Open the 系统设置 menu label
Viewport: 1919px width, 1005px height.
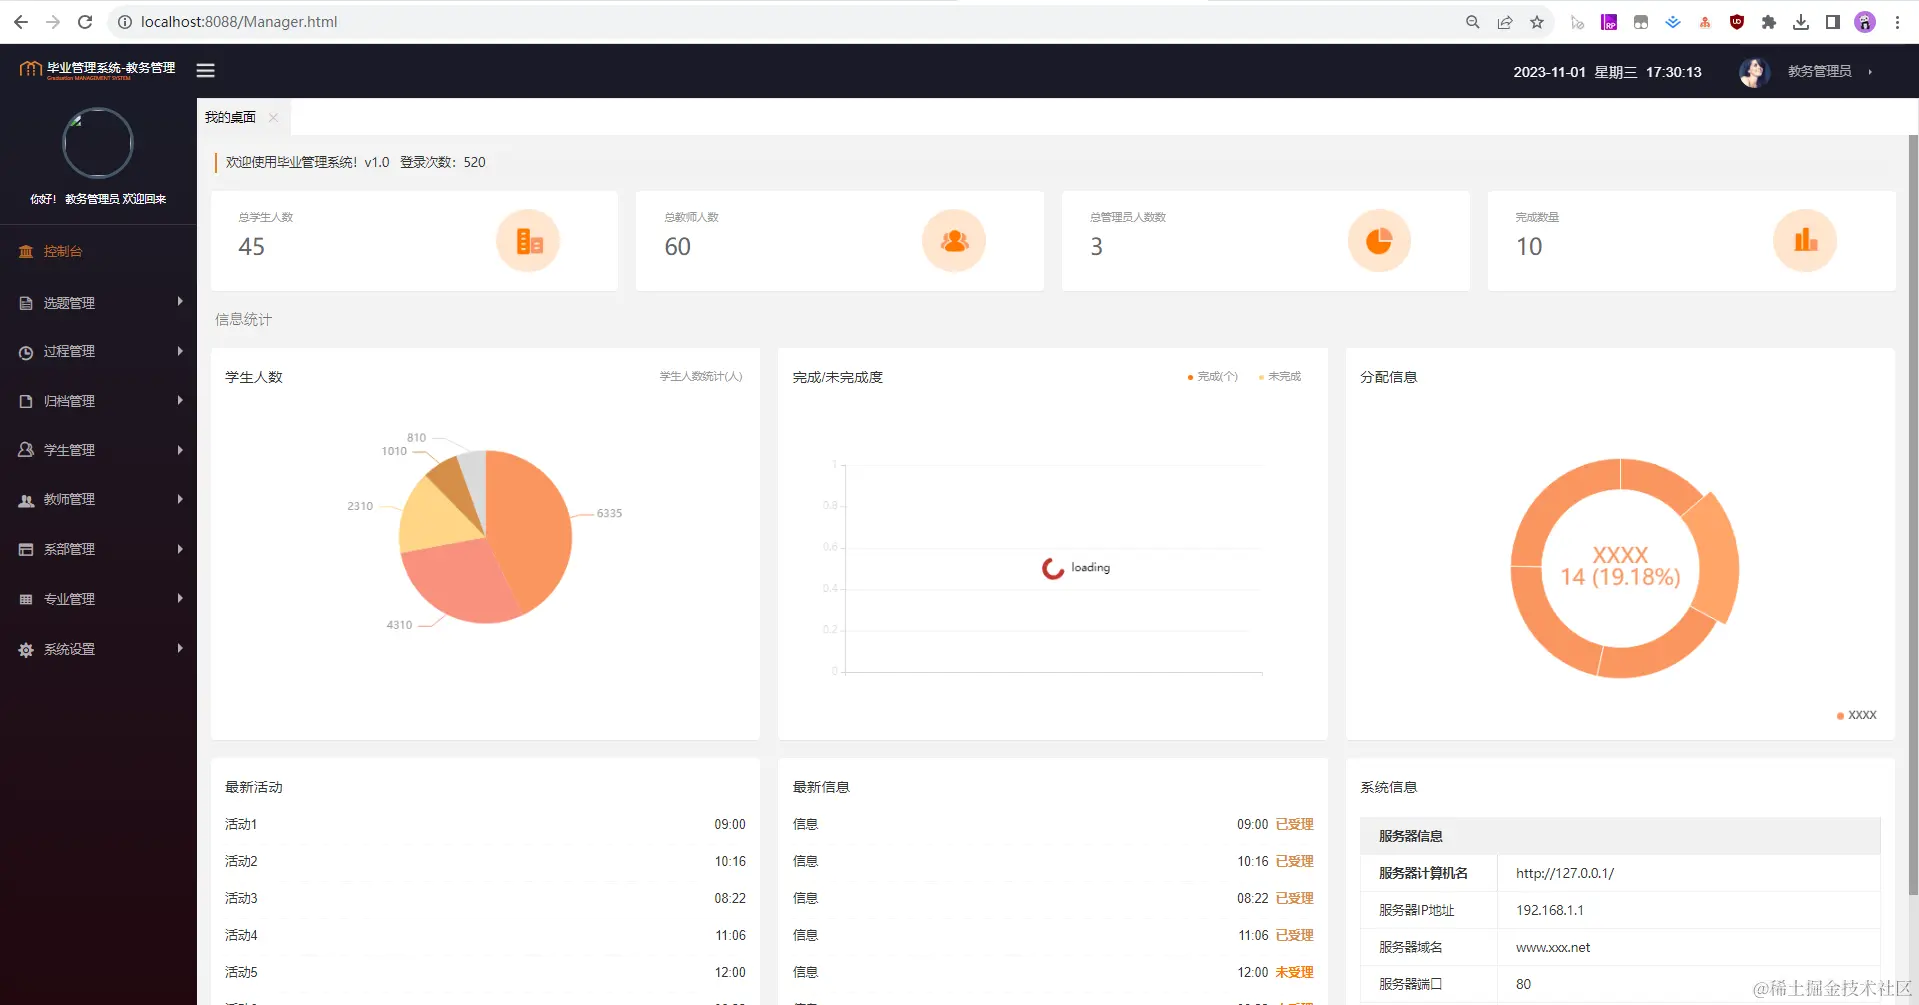click(x=69, y=650)
